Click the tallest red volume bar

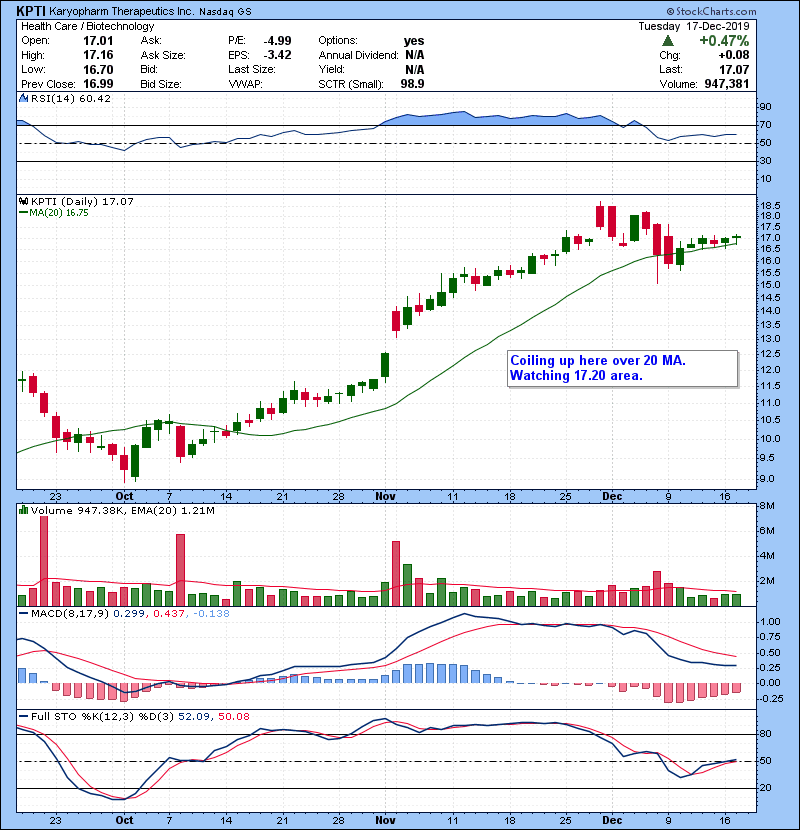click(44, 561)
